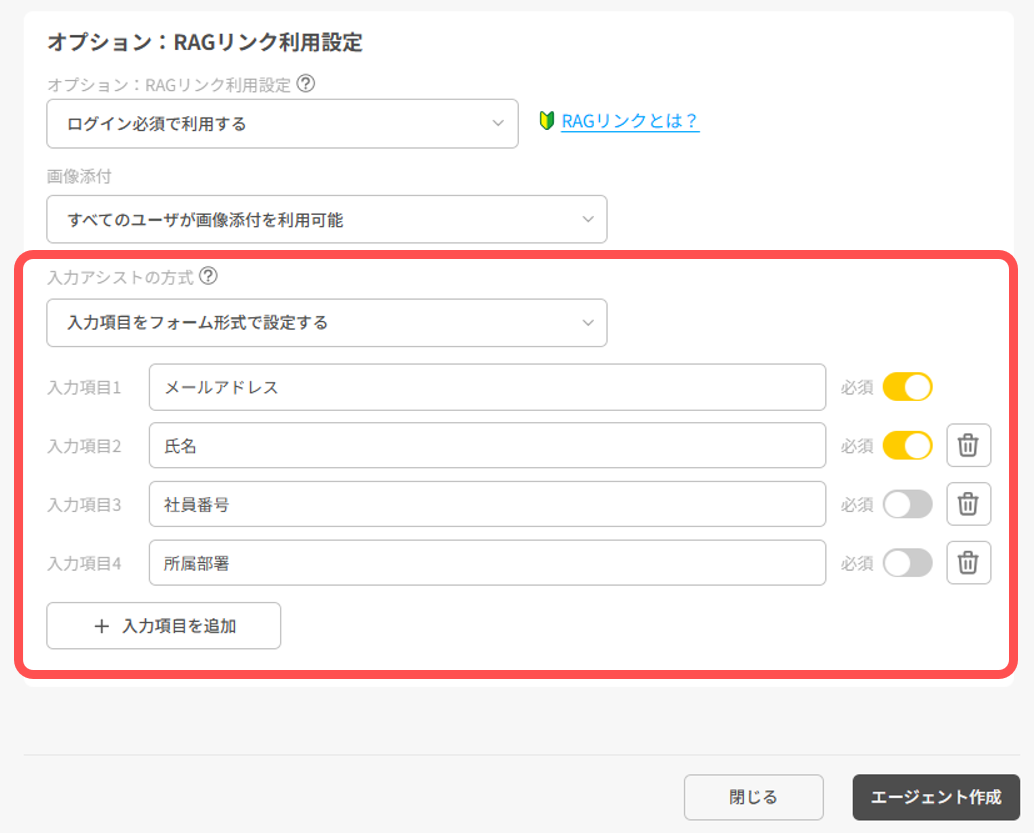Image resolution: width=1034 pixels, height=833 pixels.
Task: Click the 入力項目を追加 button
Action: coord(164,625)
